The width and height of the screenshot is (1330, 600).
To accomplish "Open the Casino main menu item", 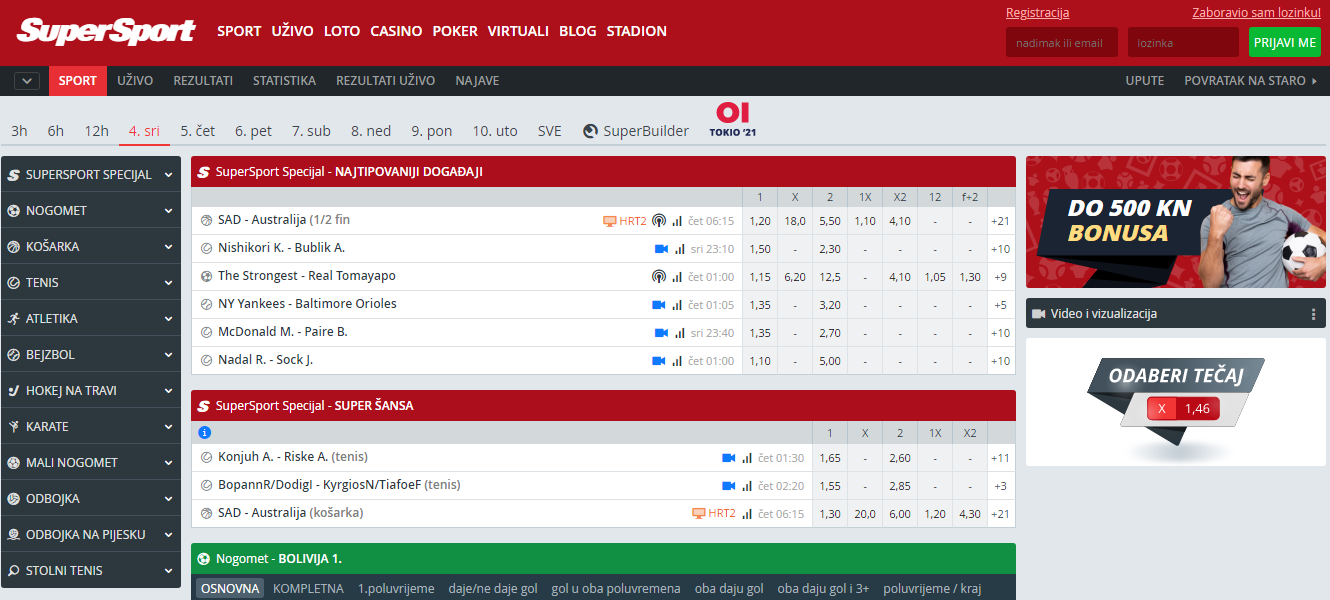I will pos(396,31).
